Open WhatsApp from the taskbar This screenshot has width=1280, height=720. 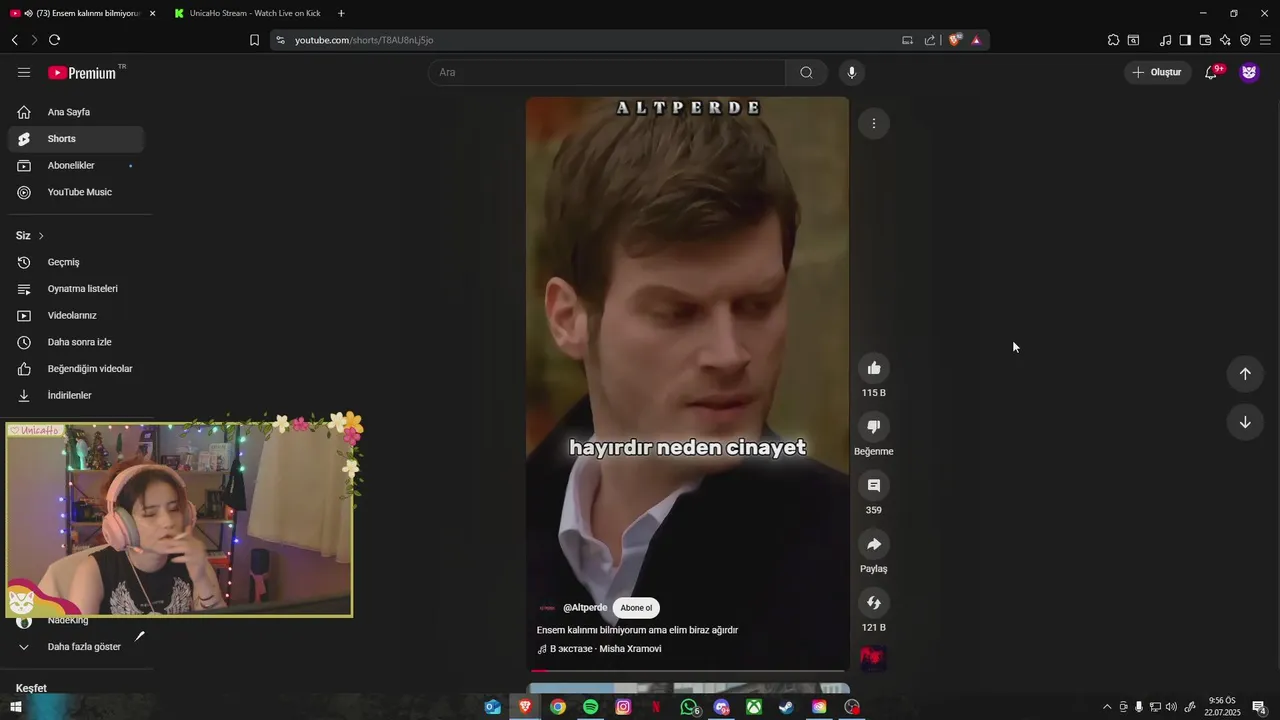[688, 707]
